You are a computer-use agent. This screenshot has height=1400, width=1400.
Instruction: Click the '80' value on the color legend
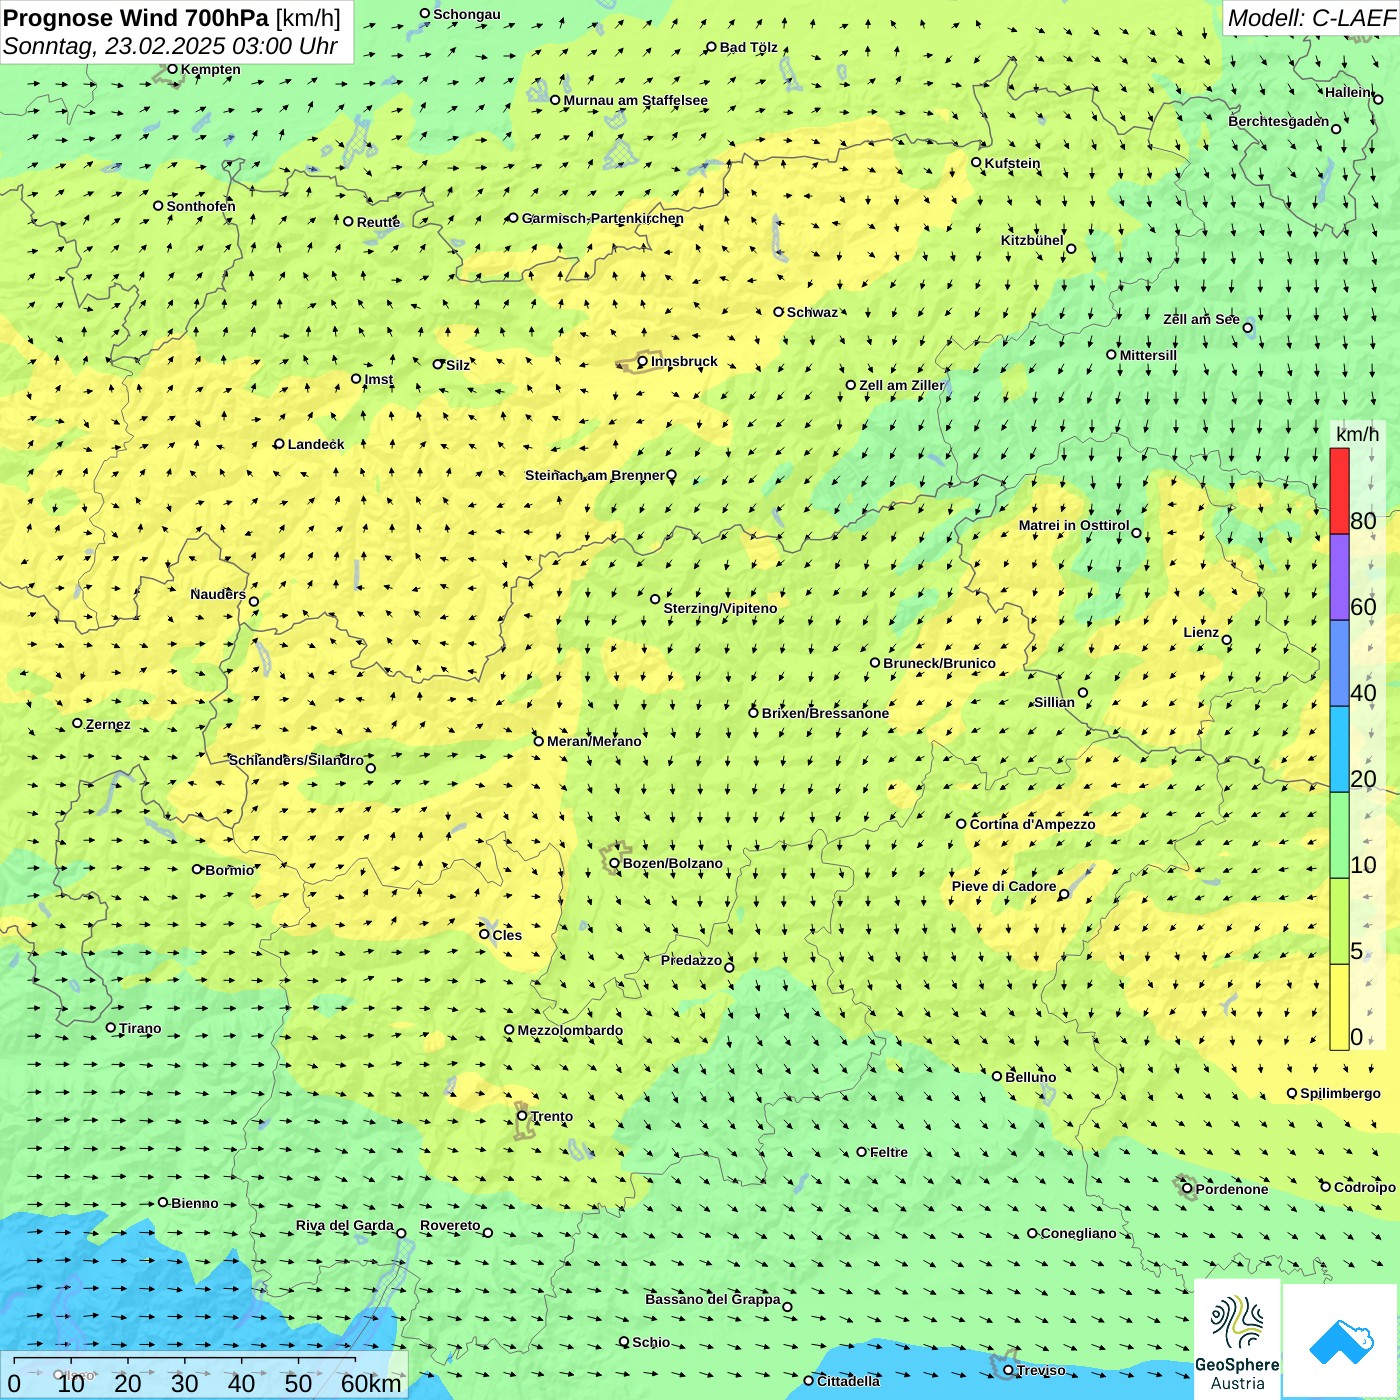(1363, 520)
